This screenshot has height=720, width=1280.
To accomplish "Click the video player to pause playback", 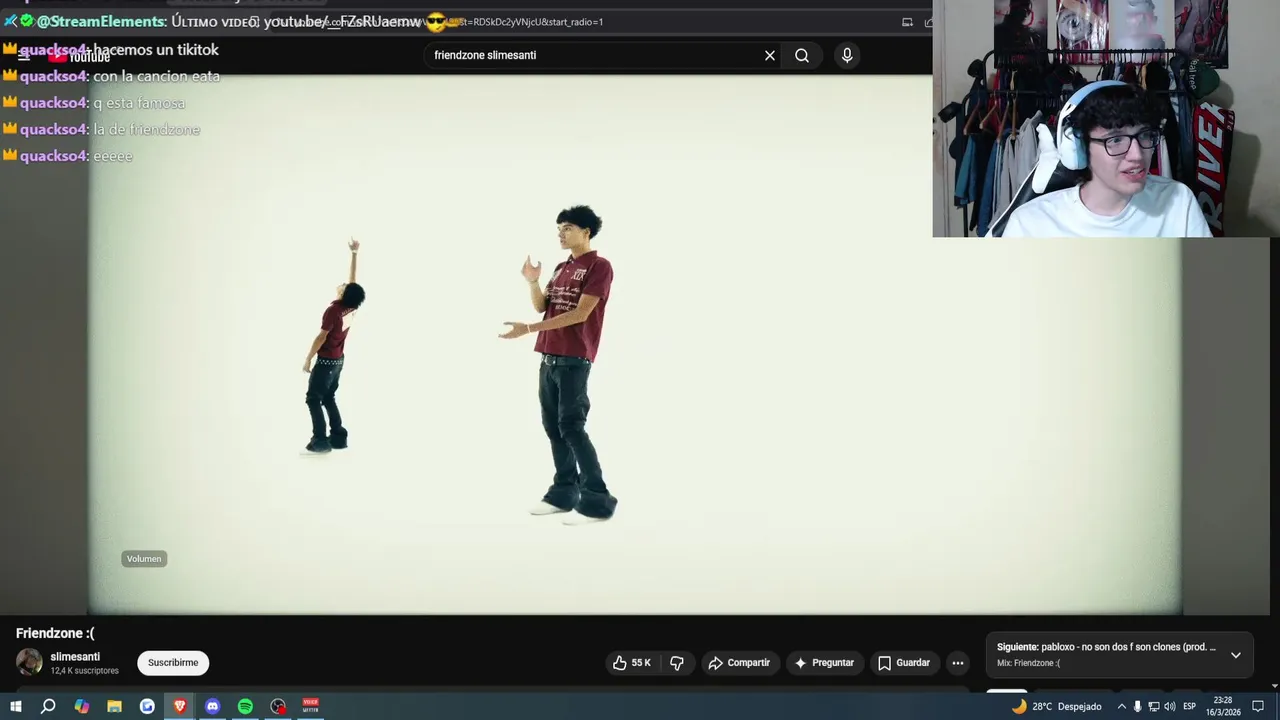I will pyautogui.click(x=634, y=345).
